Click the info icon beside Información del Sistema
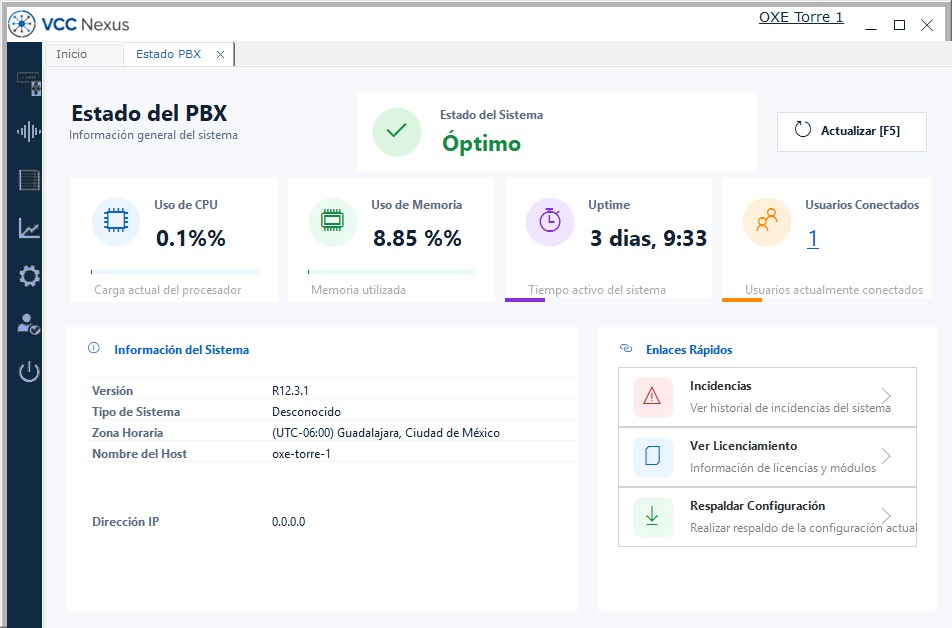The height and width of the screenshot is (628, 952). pyautogui.click(x=94, y=348)
